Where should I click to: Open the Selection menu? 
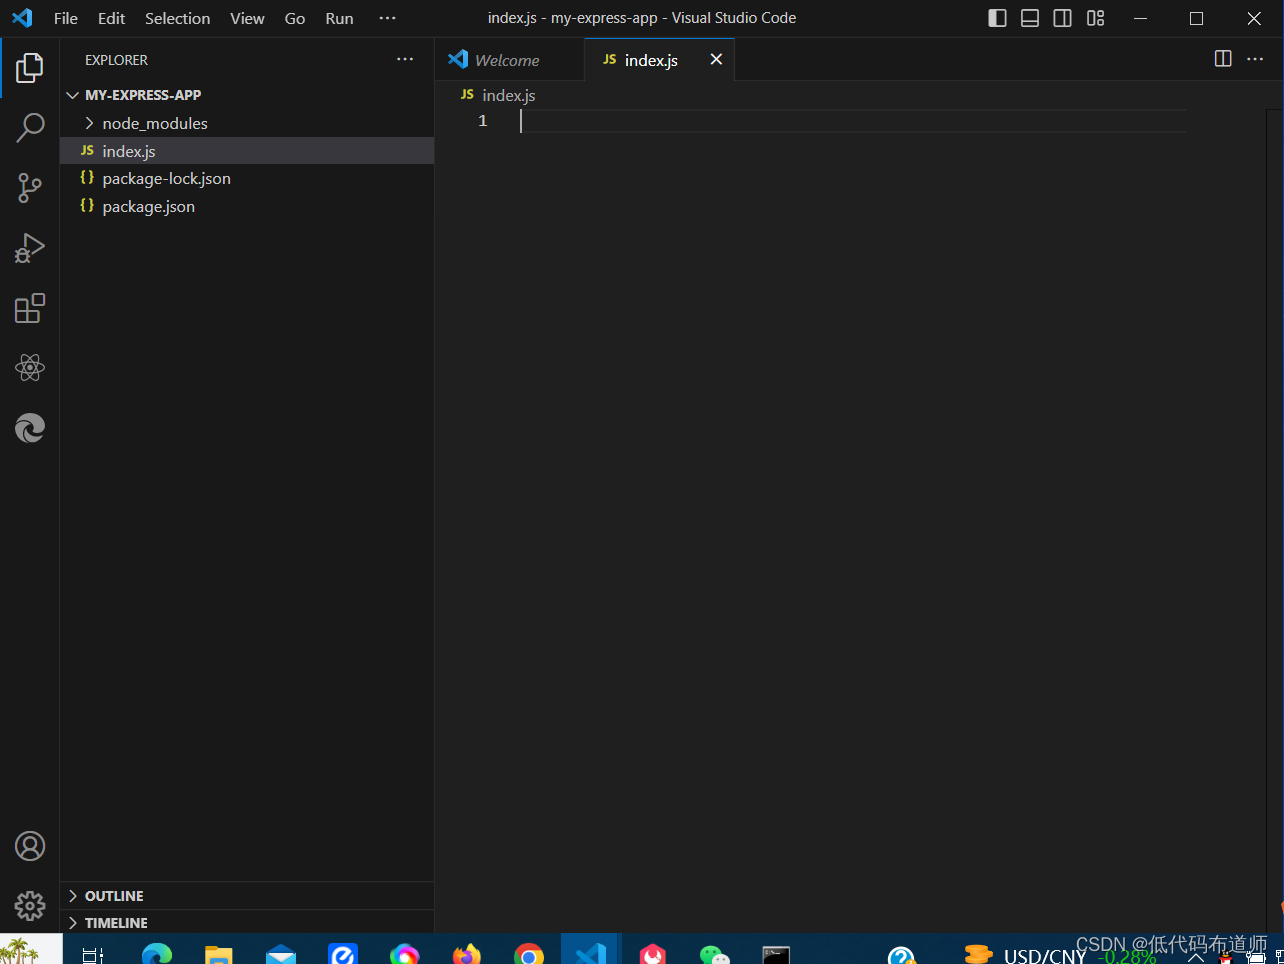[x=178, y=18]
